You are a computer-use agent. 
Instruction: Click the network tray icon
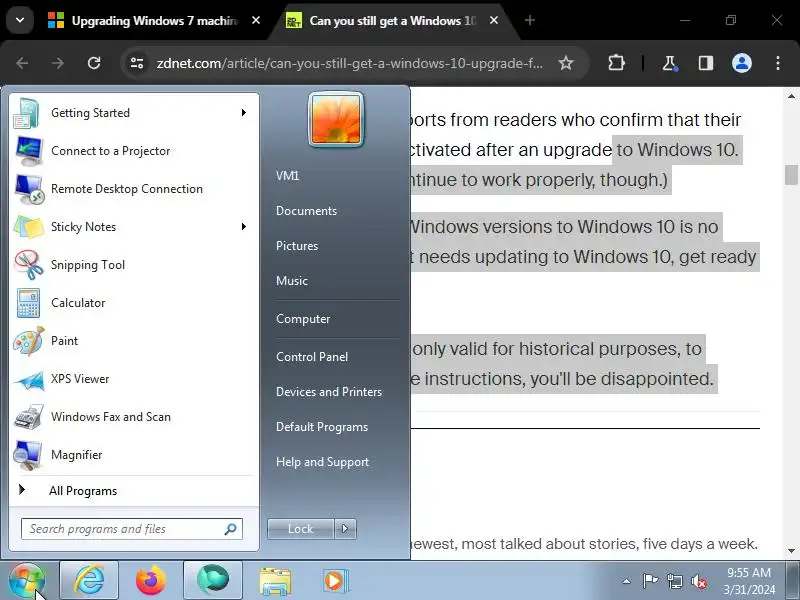tap(674, 581)
